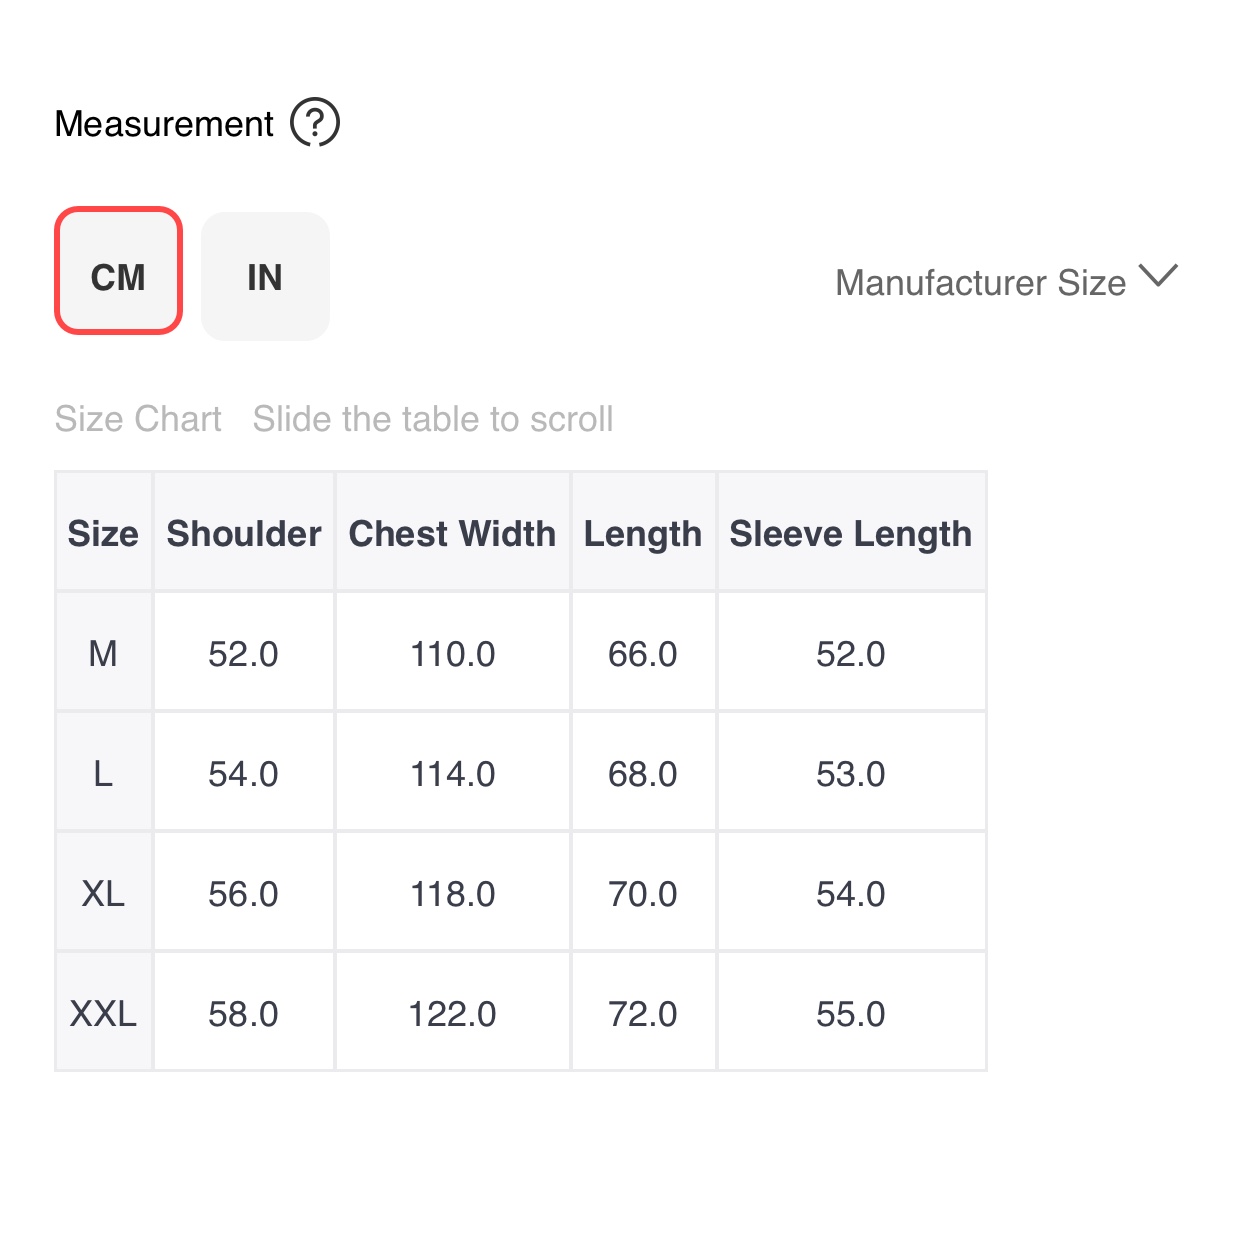
Task: Click the 56.0 shoulder cell
Action: pos(243,894)
